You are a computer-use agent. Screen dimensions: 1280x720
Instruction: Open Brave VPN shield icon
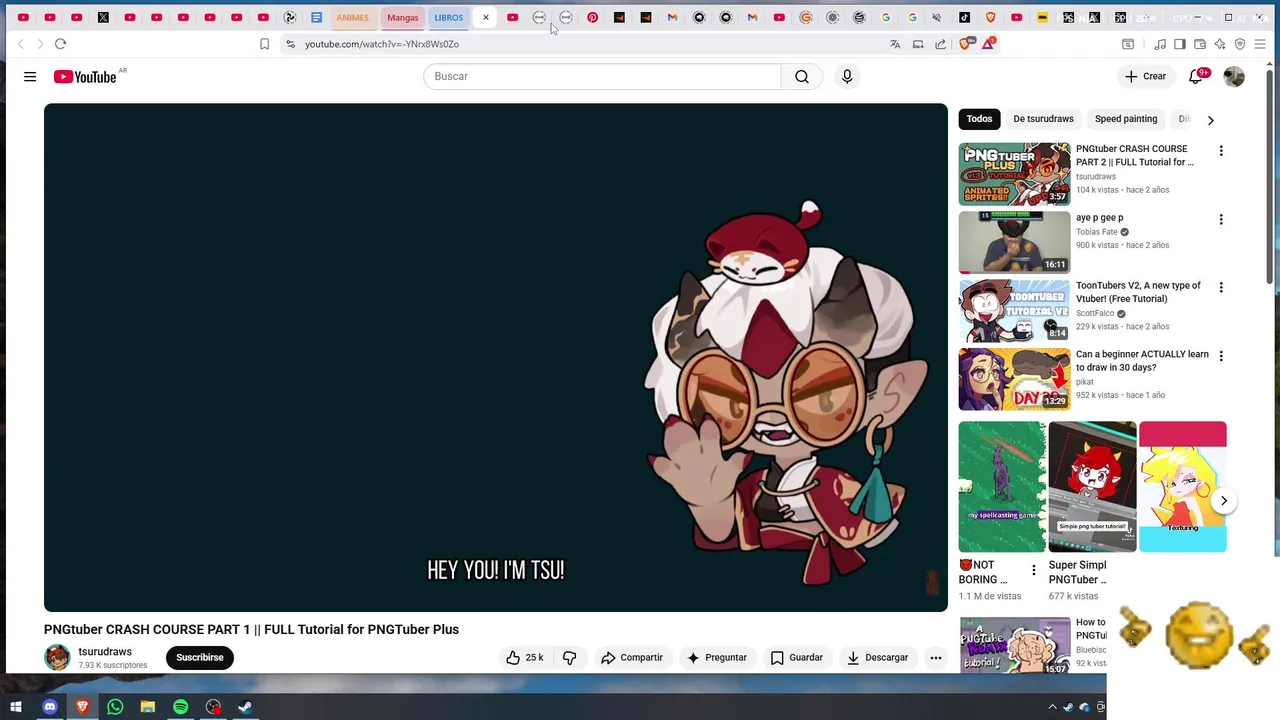click(1240, 44)
